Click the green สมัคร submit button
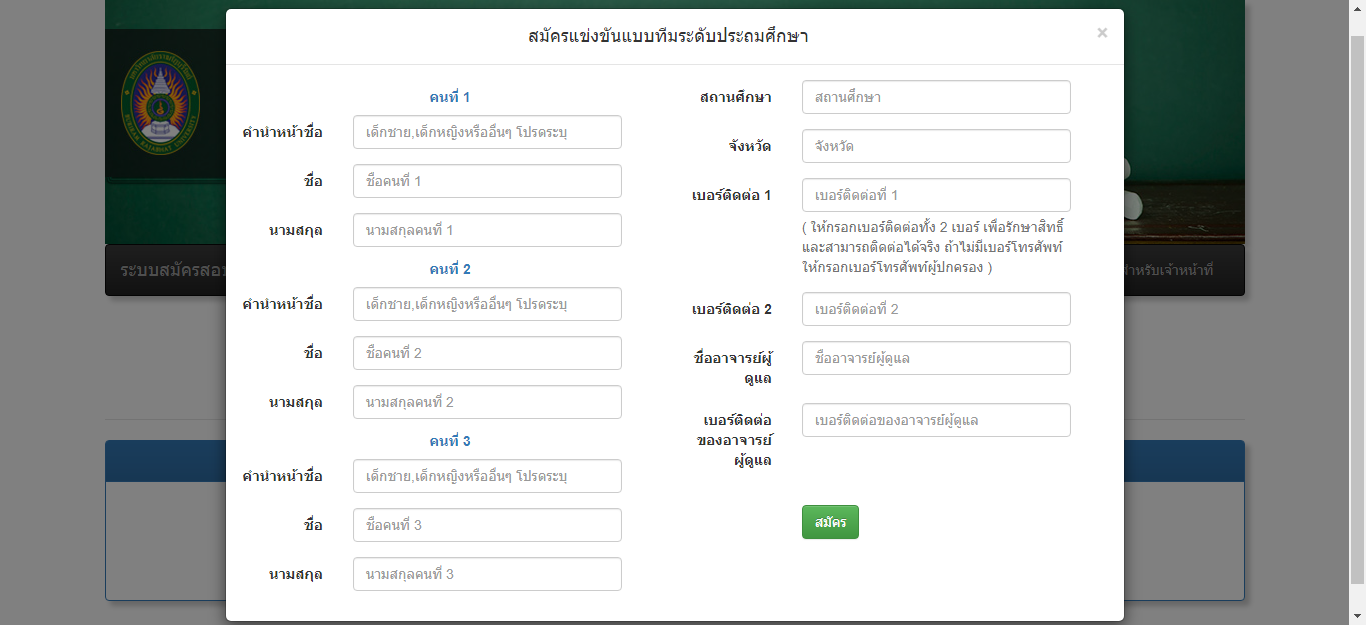The image size is (1366, 625). pyautogui.click(x=830, y=522)
